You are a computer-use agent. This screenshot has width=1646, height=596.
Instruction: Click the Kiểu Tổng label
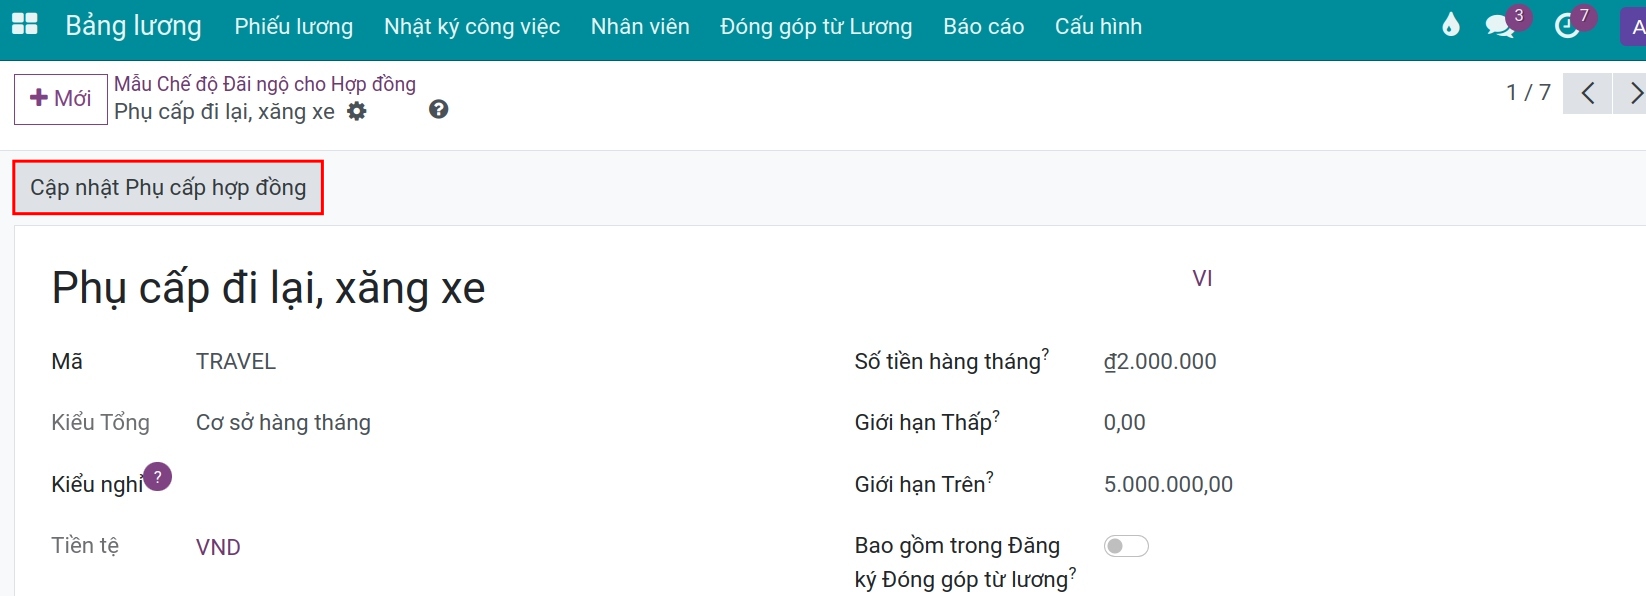click(x=100, y=423)
